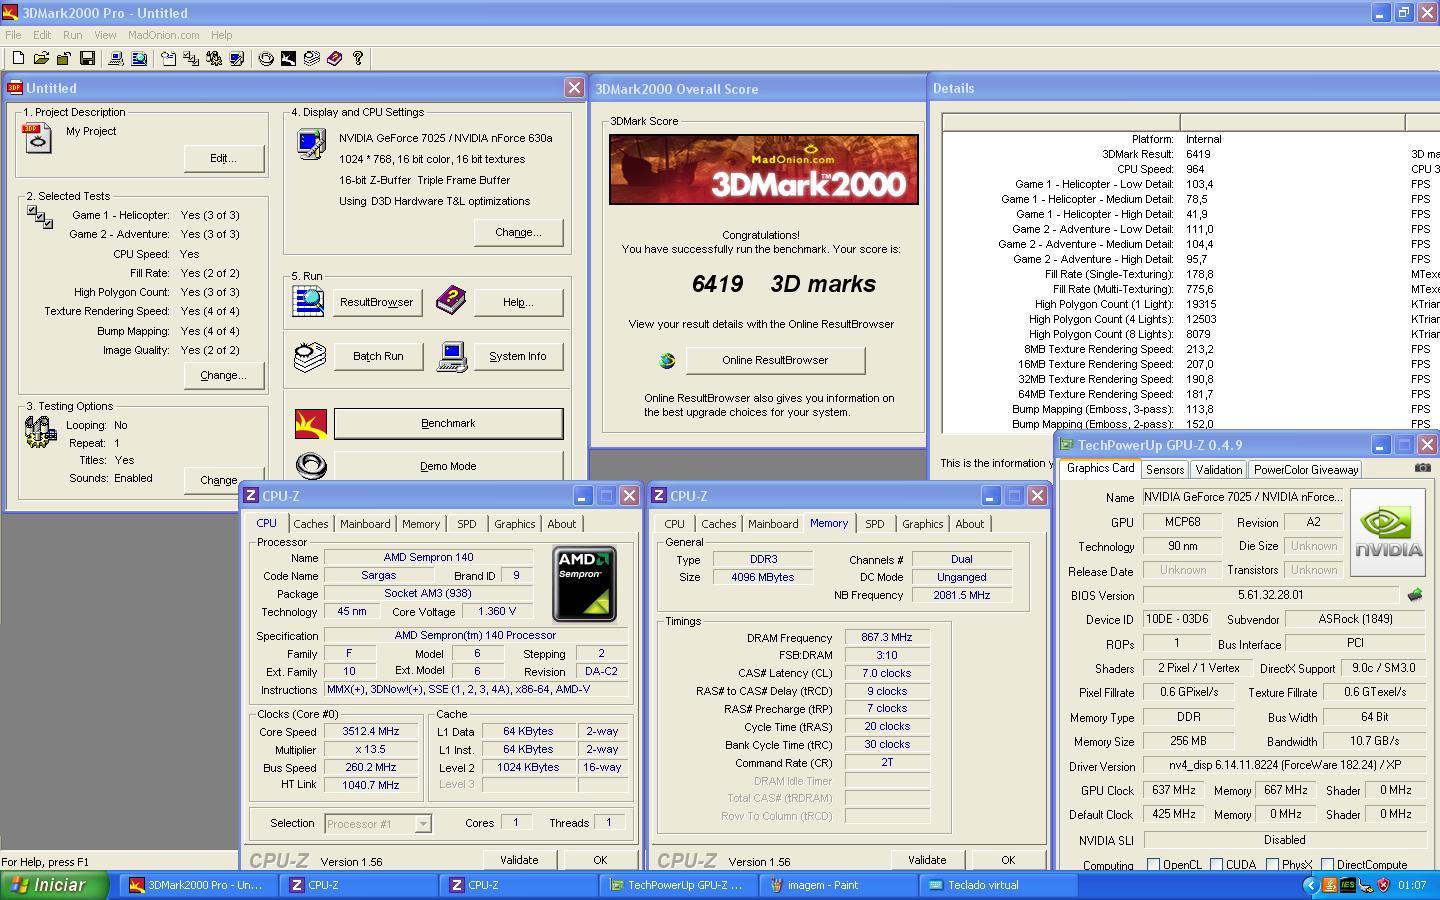This screenshot has height=900, width=1440.
Task: Click the Testing Options toolbar icon
Action: coord(214,59)
